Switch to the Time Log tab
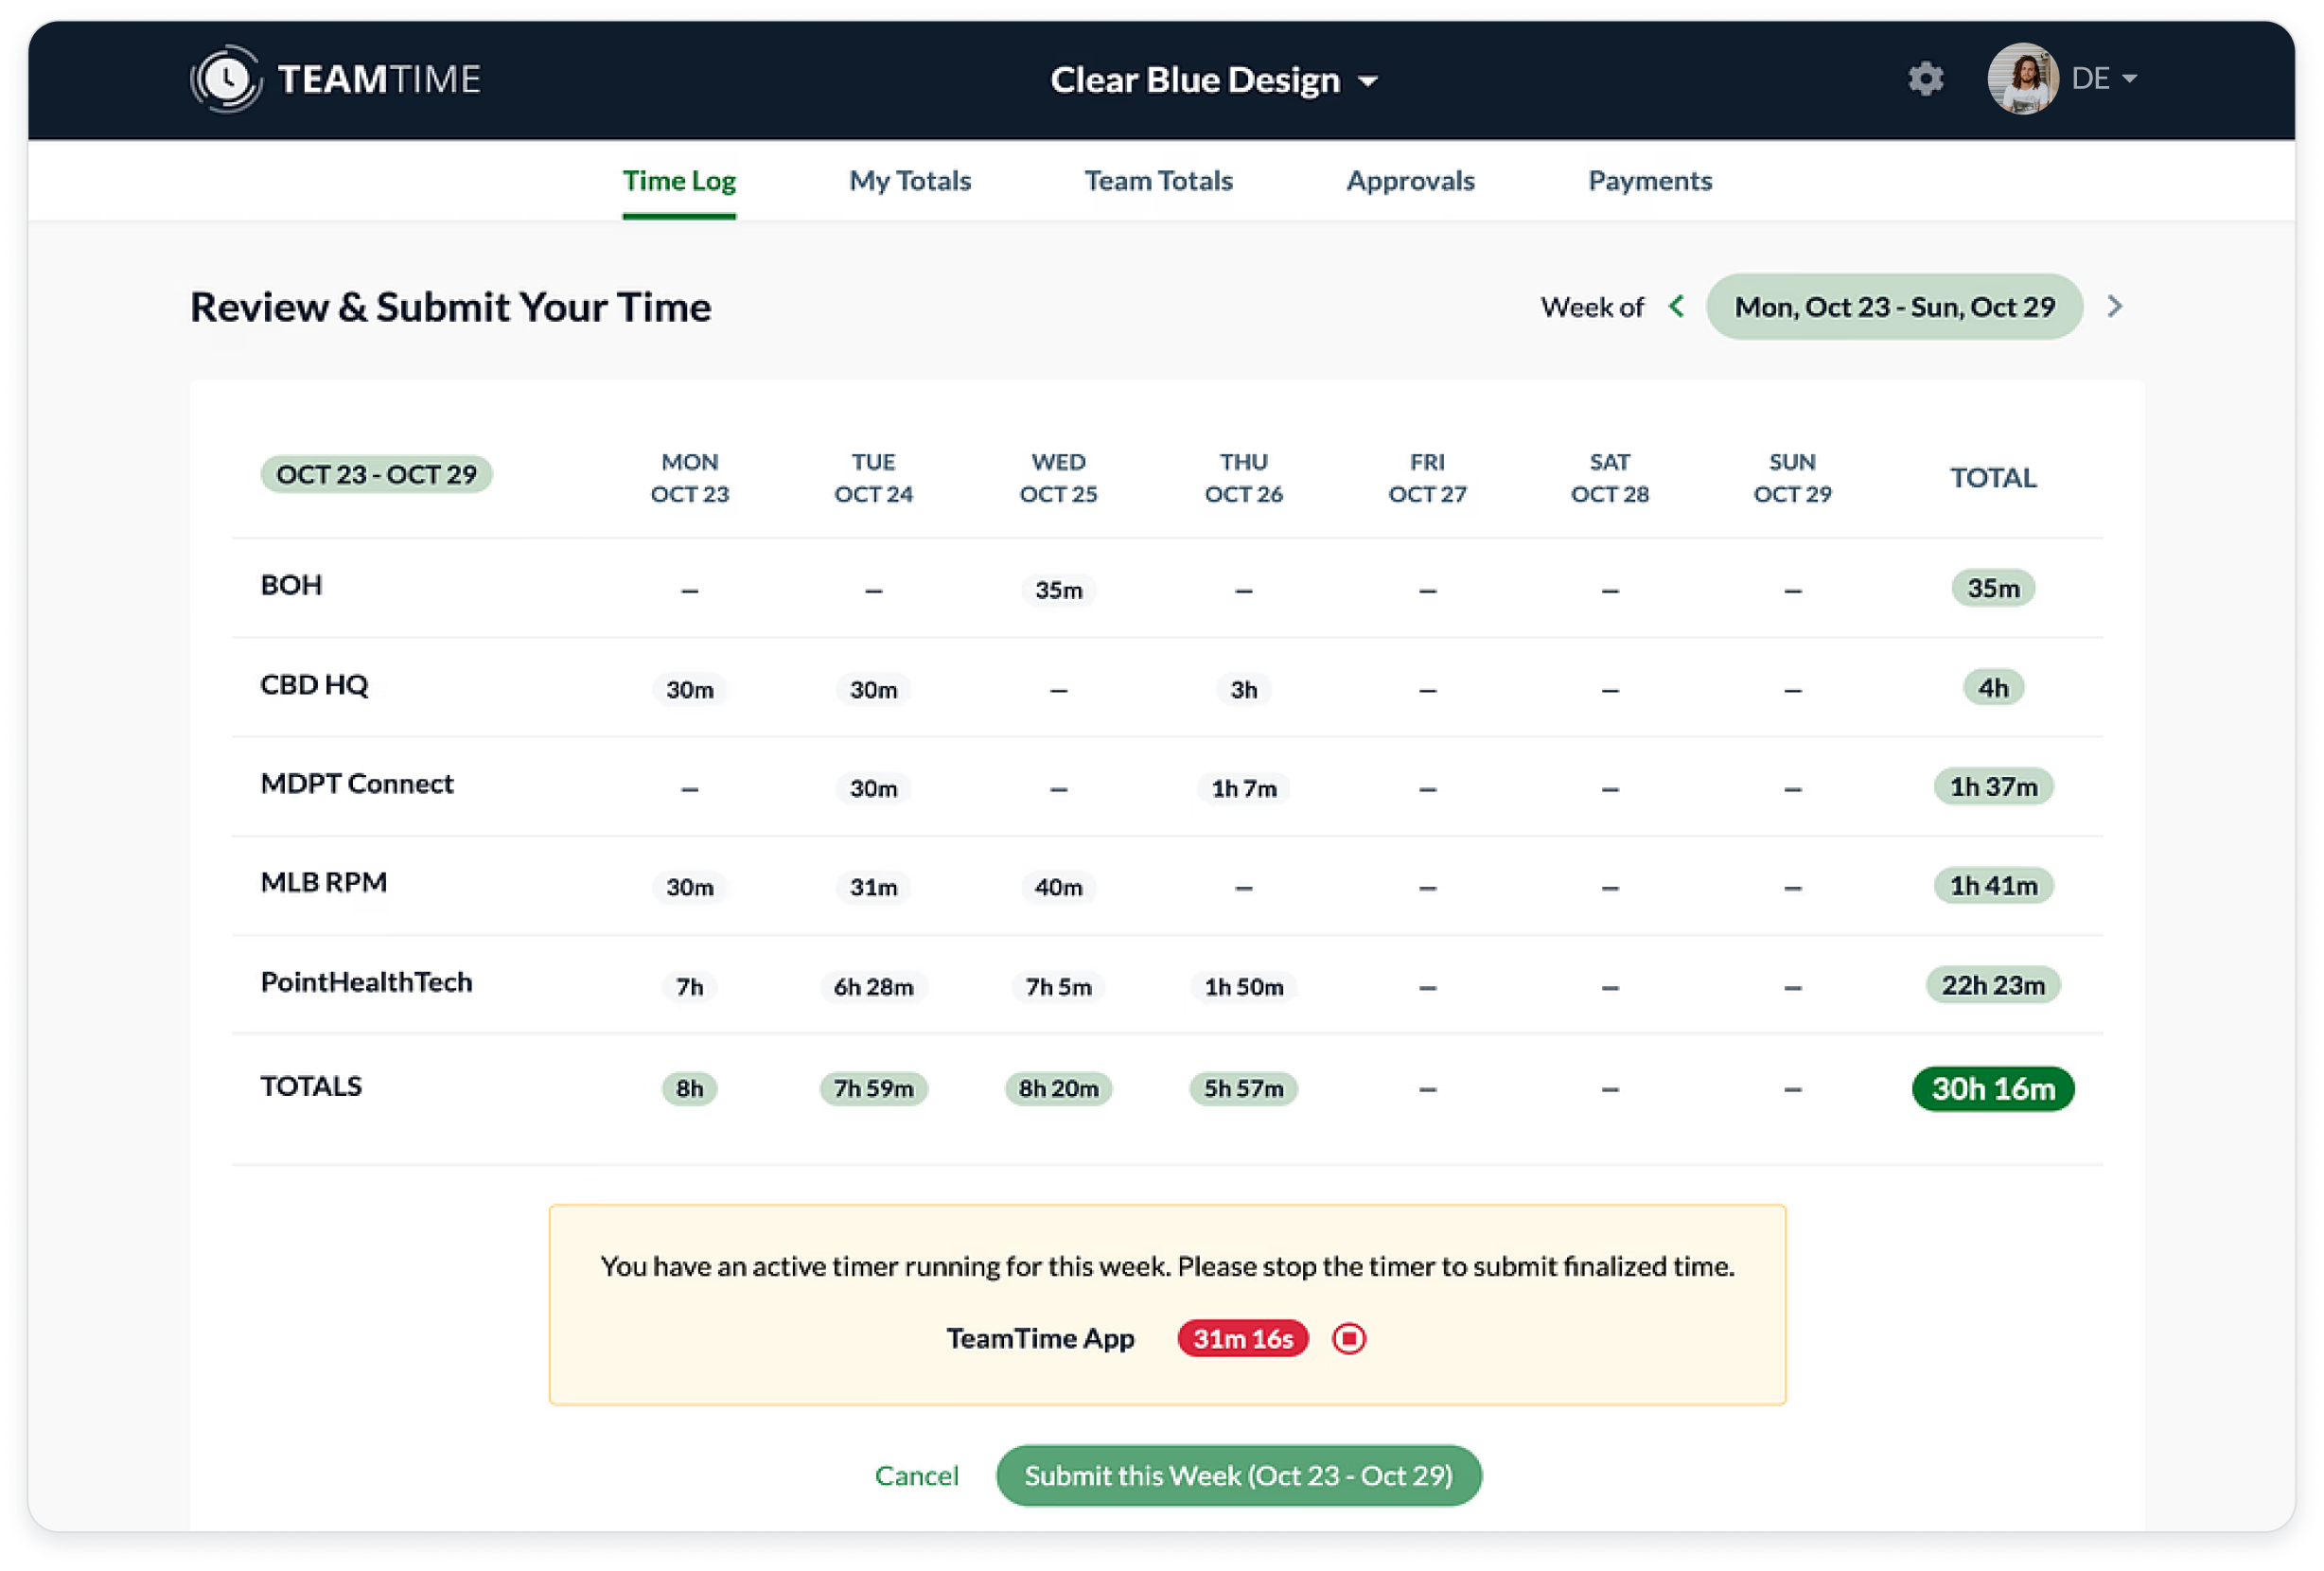The height and width of the screenshot is (1571, 2324). [679, 181]
